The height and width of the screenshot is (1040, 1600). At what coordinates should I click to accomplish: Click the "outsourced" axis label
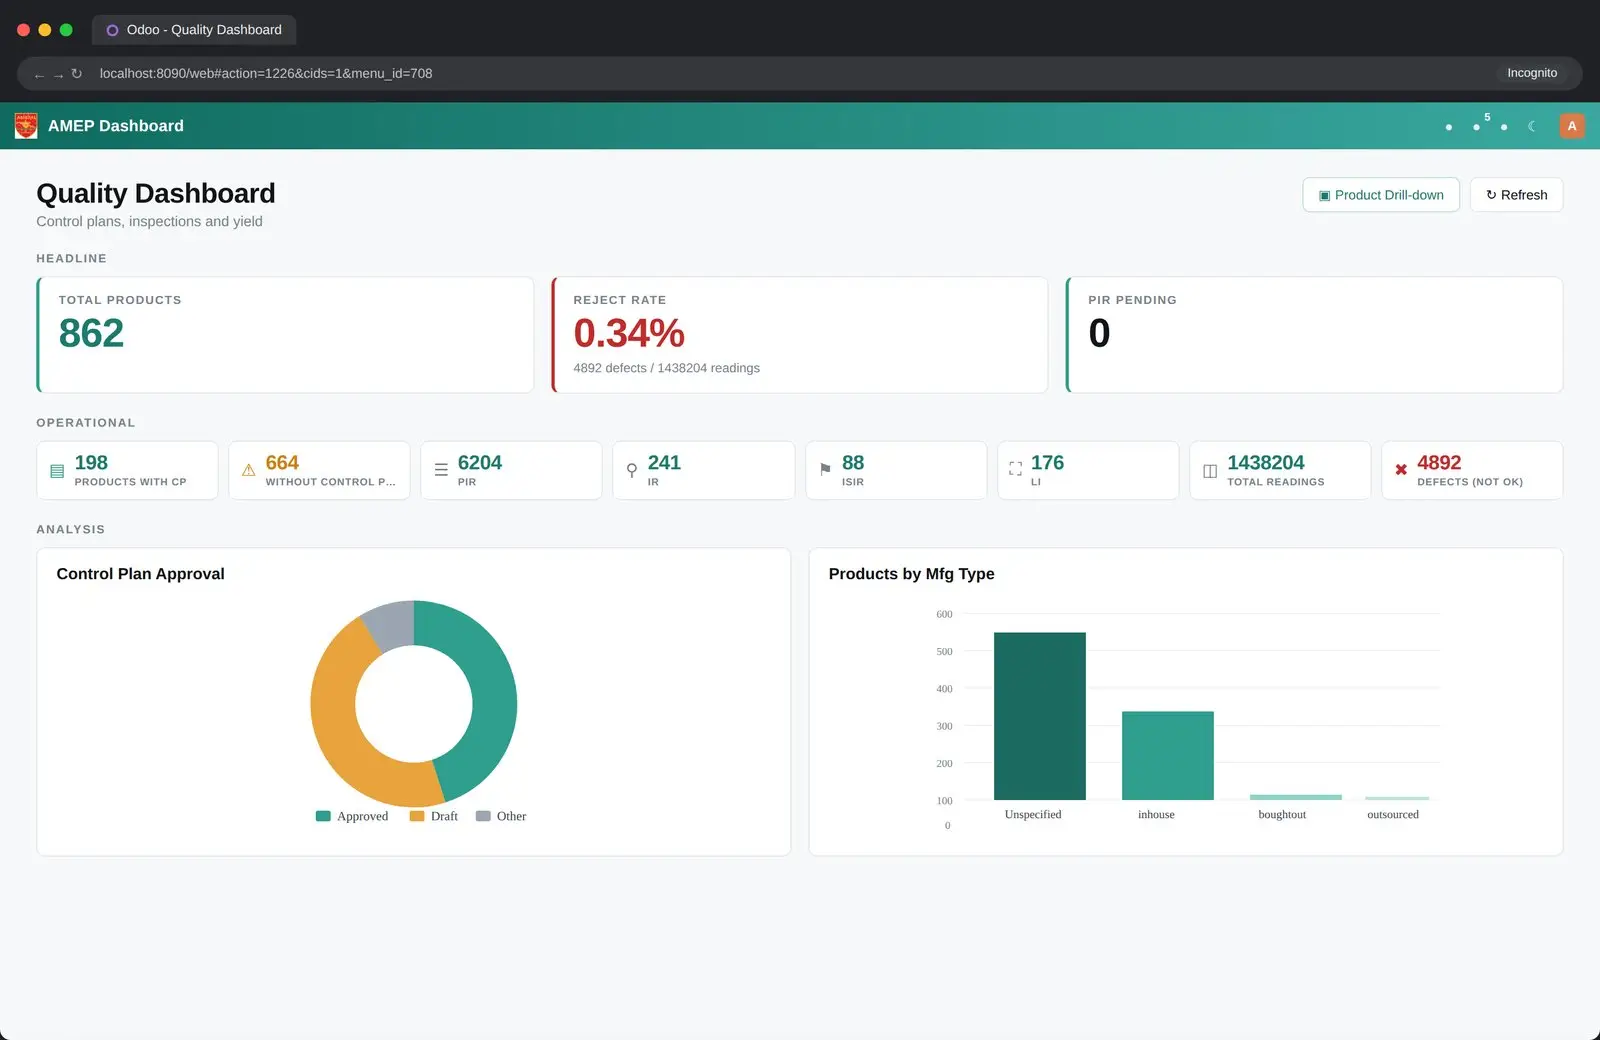pyautogui.click(x=1393, y=815)
